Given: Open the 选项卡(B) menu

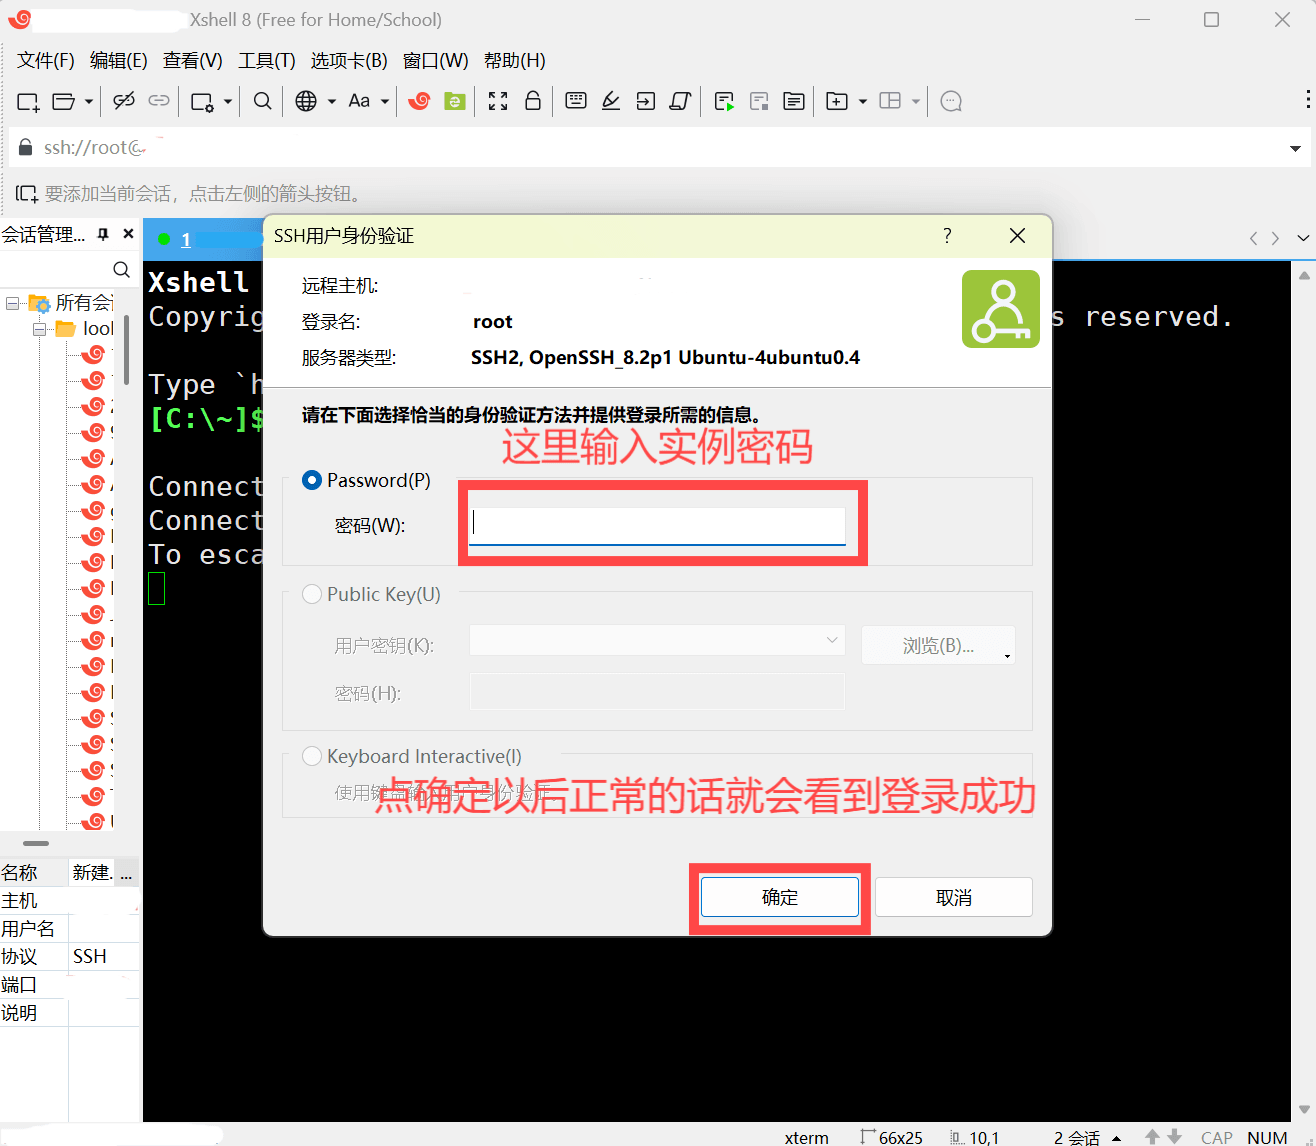Looking at the screenshot, I should point(349,61).
